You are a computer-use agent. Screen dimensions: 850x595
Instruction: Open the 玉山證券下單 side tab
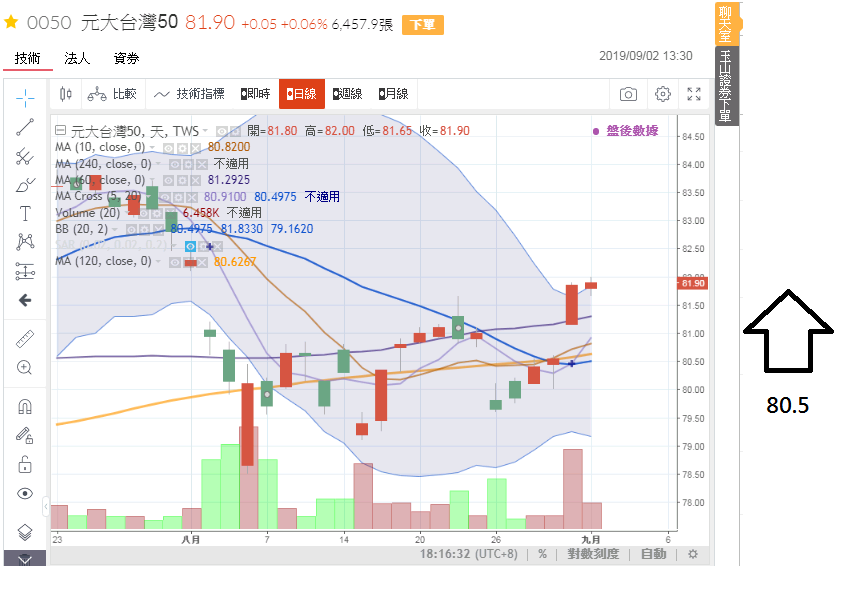726,86
